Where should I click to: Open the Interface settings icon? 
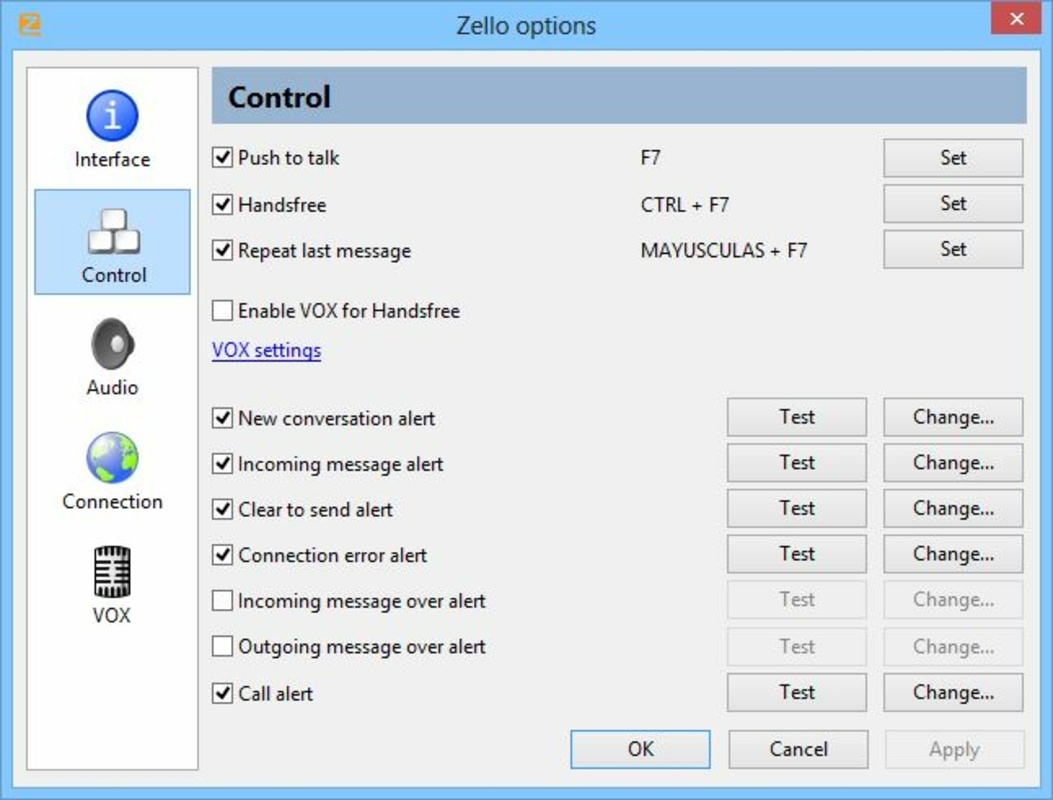[x=111, y=115]
